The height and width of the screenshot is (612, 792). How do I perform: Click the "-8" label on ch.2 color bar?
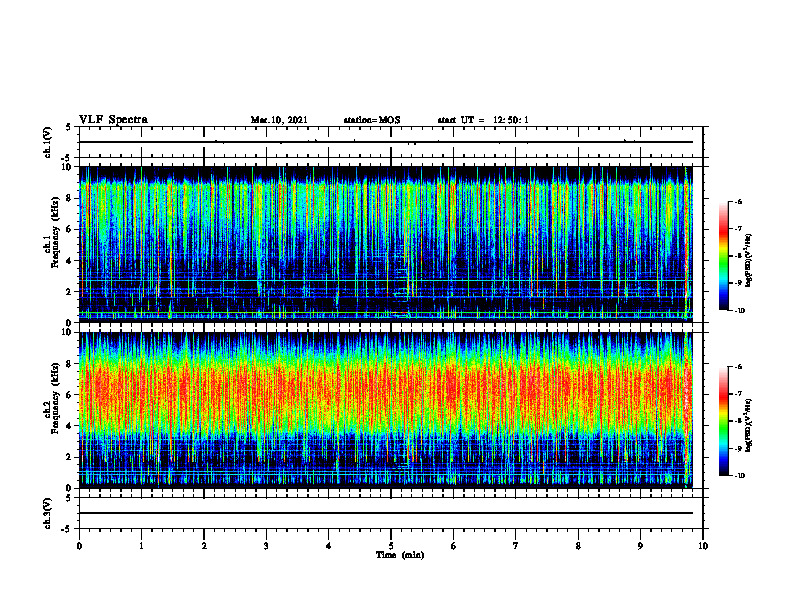click(738, 421)
